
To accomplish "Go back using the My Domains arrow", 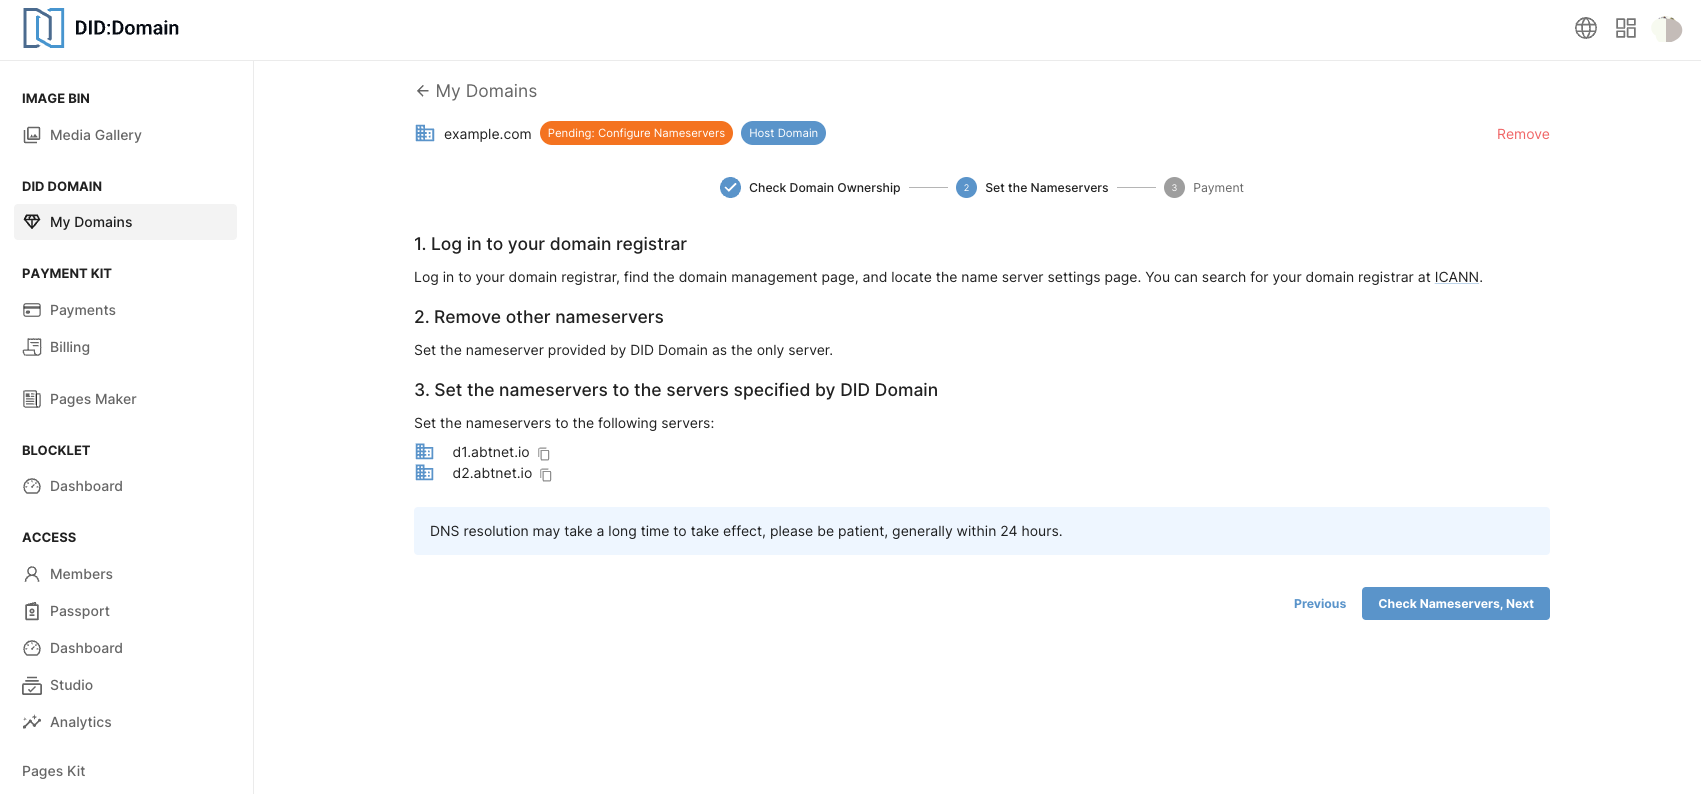I will [422, 91].
